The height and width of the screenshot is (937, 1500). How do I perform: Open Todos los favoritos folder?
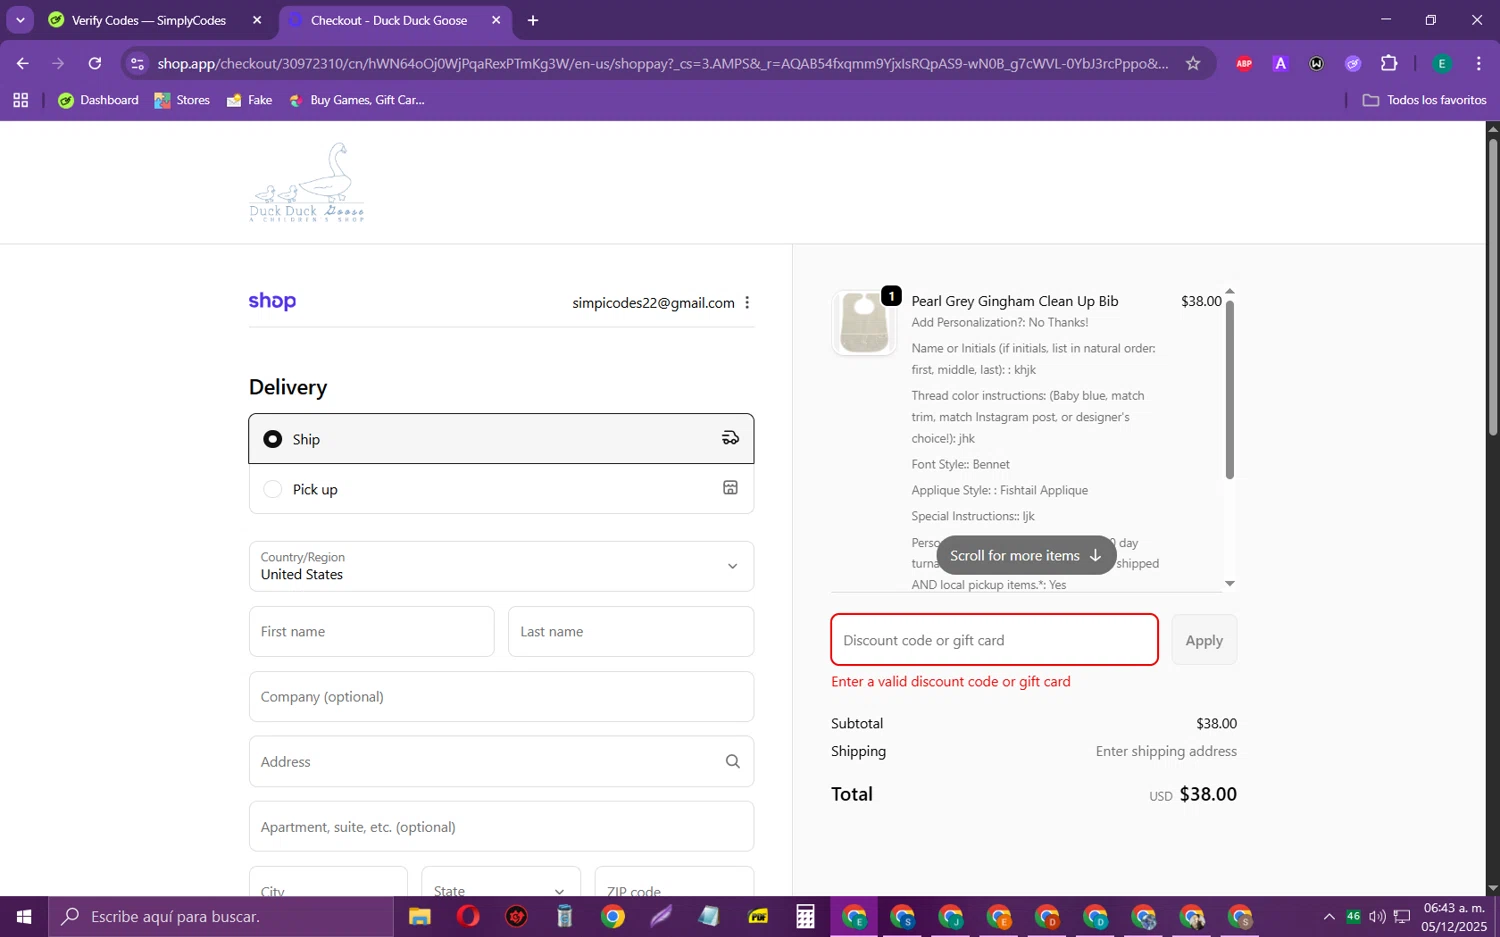1425,100
